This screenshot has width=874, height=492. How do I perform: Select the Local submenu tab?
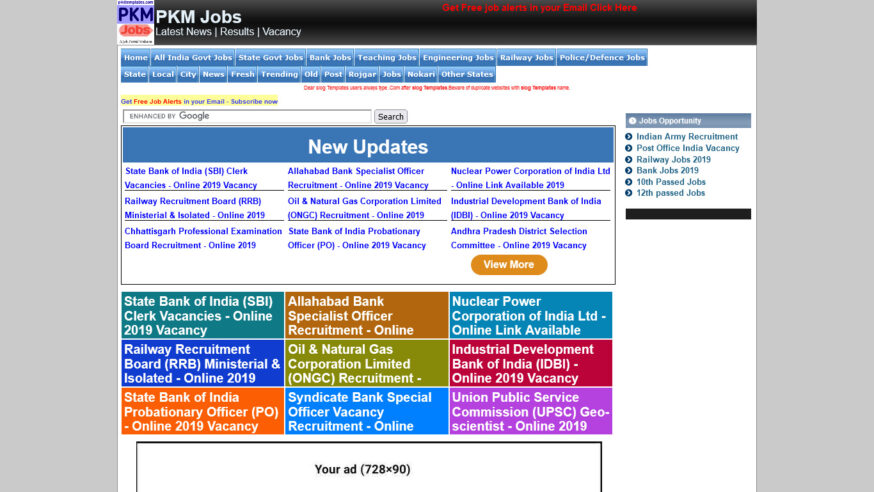point(163,74)
